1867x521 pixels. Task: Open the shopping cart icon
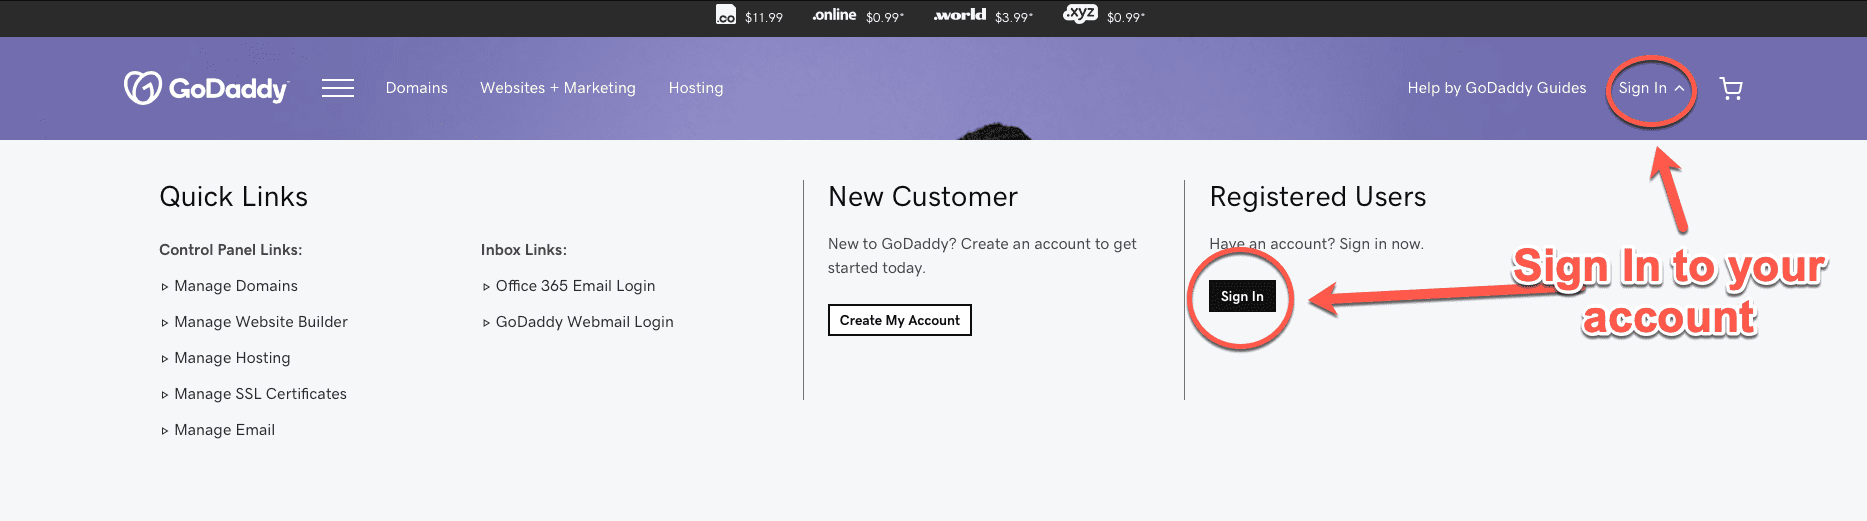point(1730,89)
